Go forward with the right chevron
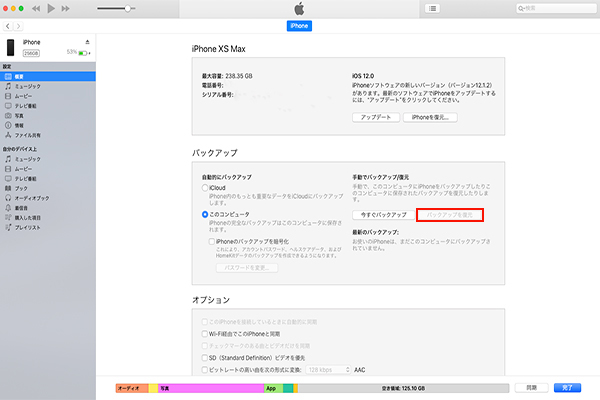Viewport: 600px width, 400px height. 18,26
